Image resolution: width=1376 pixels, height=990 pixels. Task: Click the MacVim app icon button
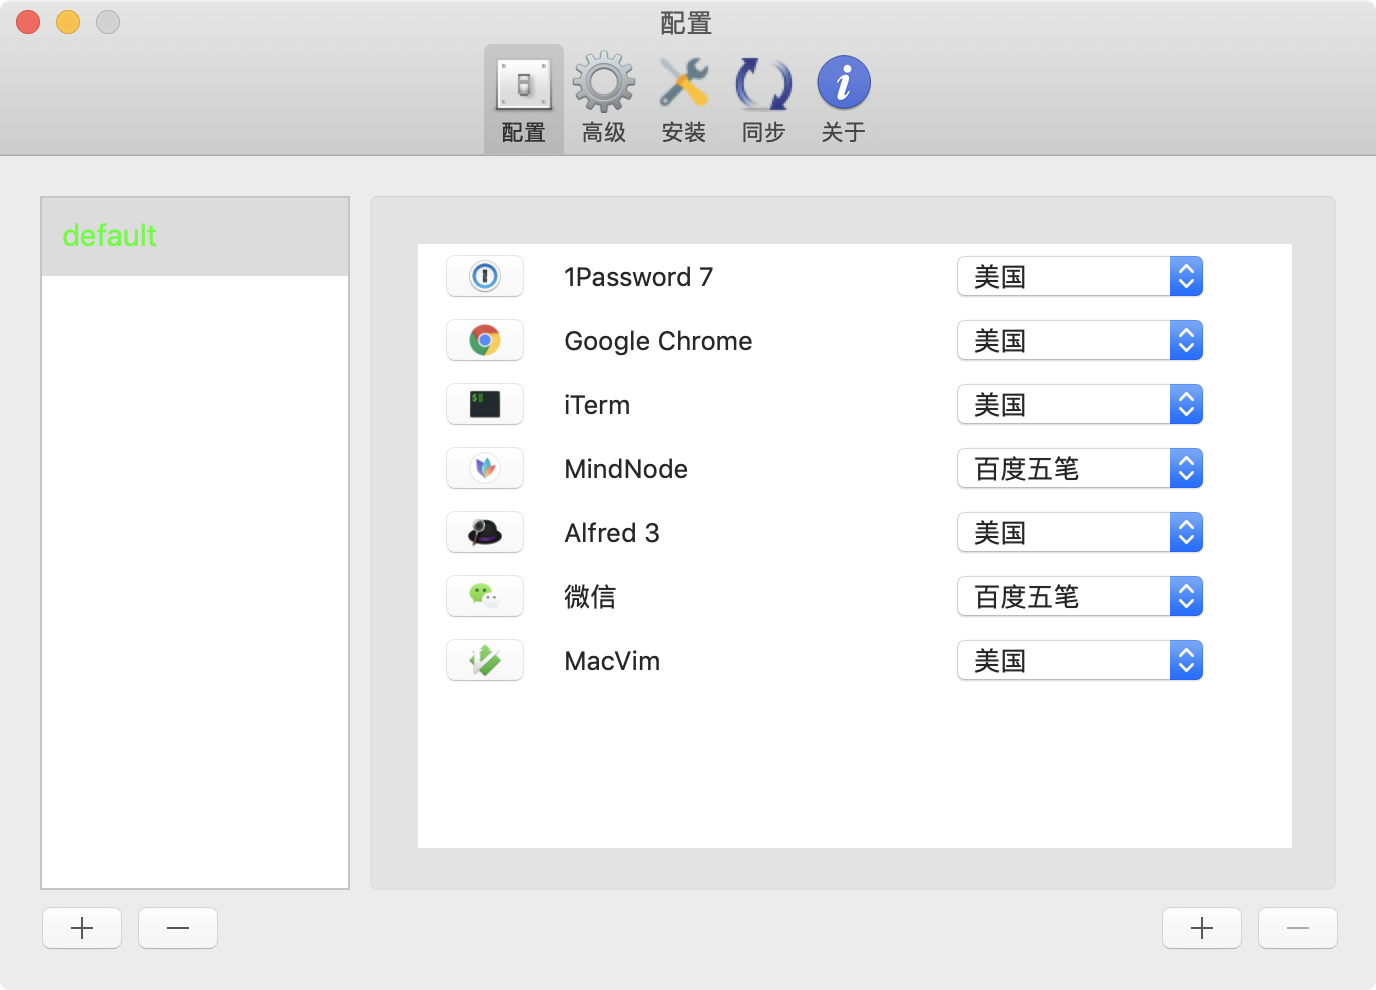[x=485, y=660]
